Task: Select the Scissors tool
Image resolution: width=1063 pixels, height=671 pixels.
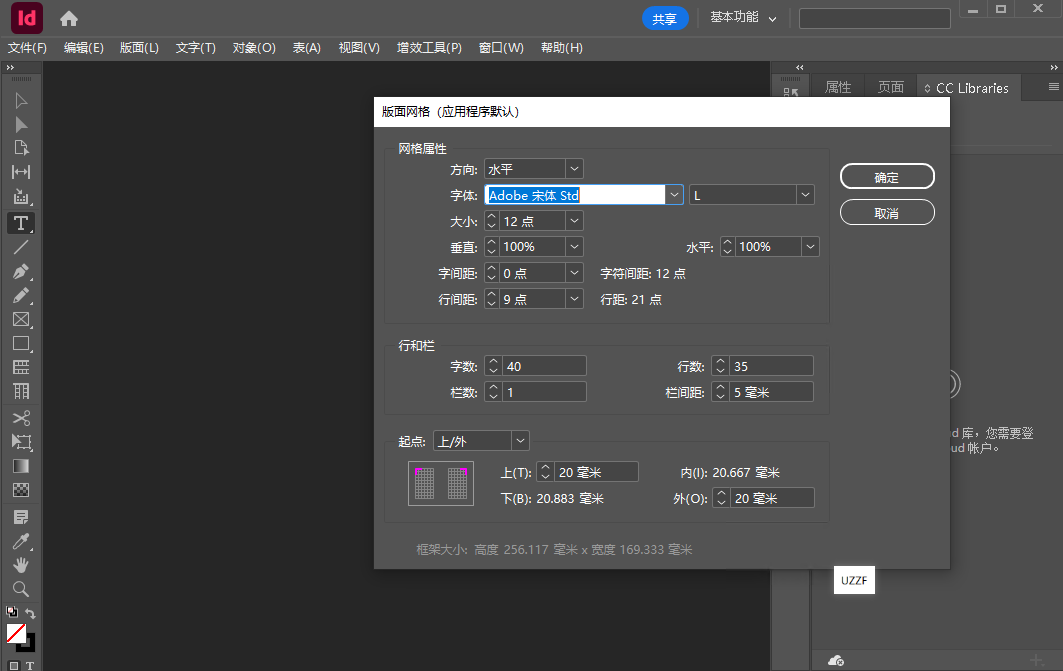Action: tap(21, 418)
